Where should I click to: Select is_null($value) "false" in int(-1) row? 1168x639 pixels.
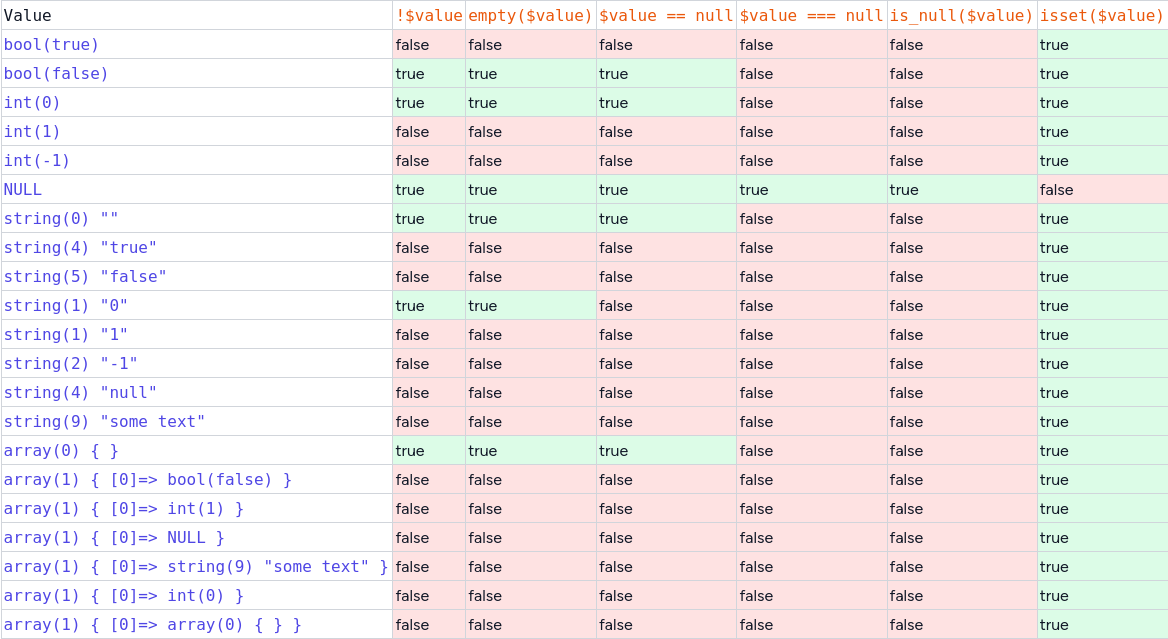click(x=962, y=161)
